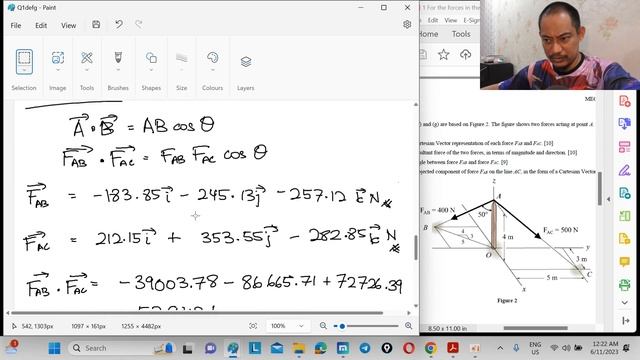Screen dimensions: 640x360
Task: Click the zoom out magnifier in Paint
Action: [x=323, y=326]
